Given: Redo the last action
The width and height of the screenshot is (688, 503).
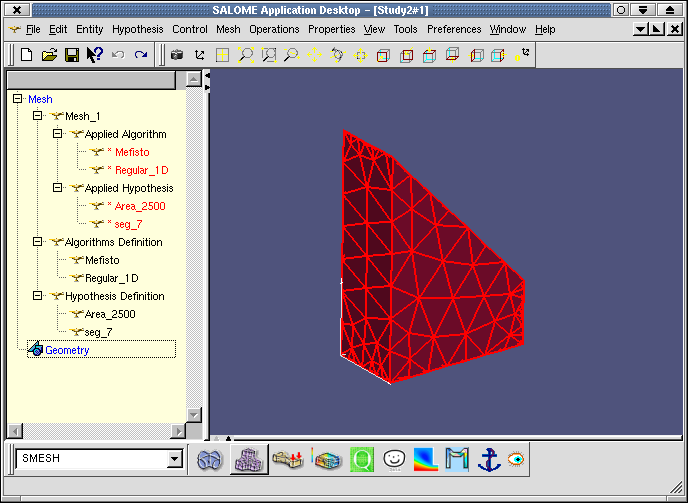Looking at the screenshot, I should (x=141, y=55).
